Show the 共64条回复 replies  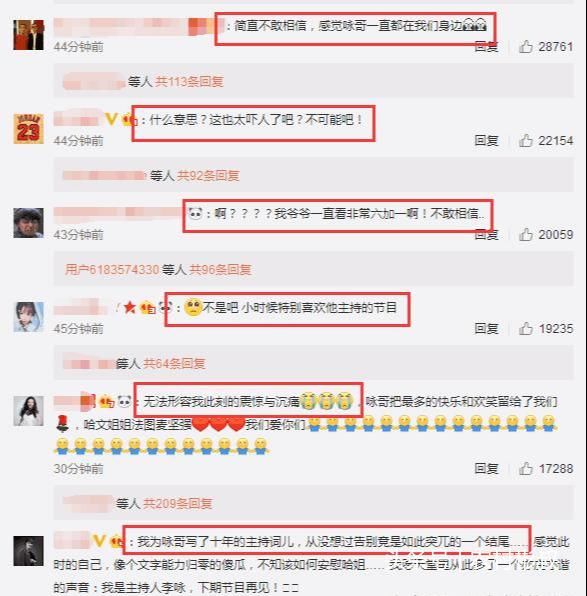tap(174, 364)
